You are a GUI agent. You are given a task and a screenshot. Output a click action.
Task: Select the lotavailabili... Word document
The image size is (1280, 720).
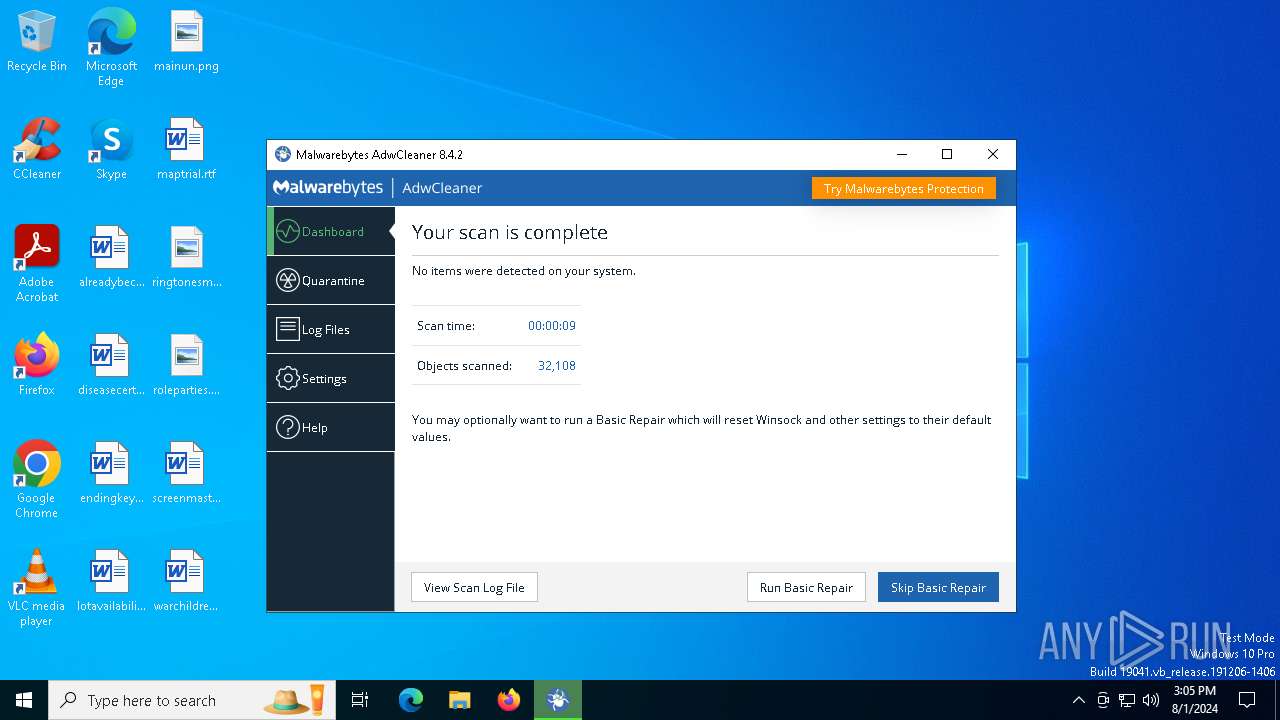111,581
